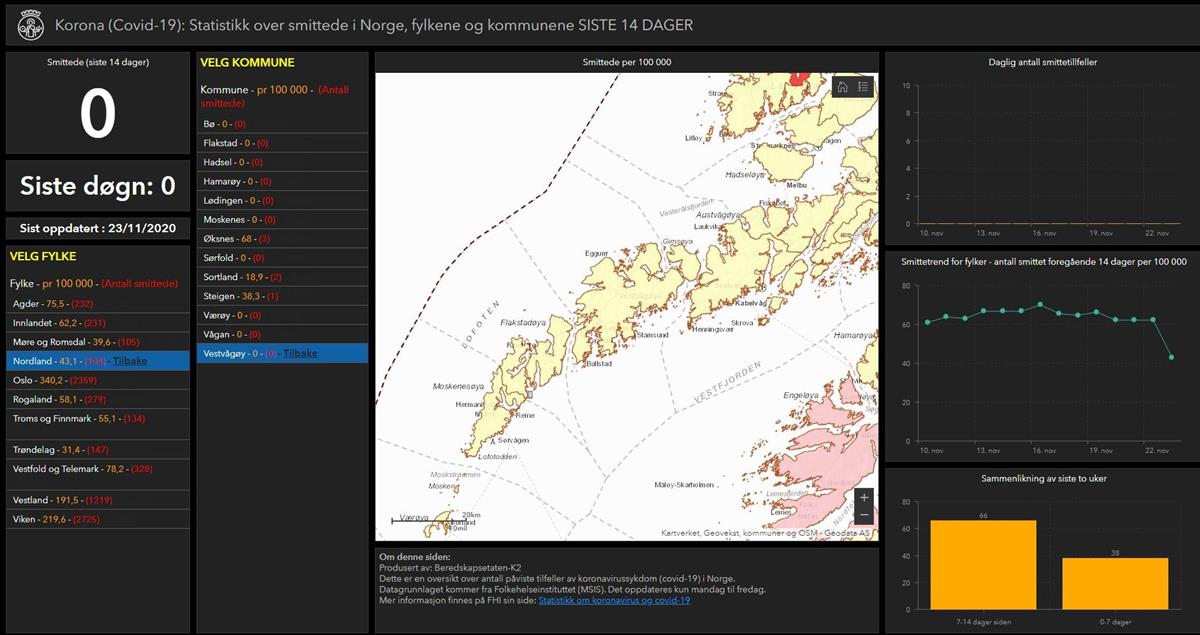Choose Sortland in the kommune list
The width and height of the screenshot is (1200, 635).
tap(242, 277)
